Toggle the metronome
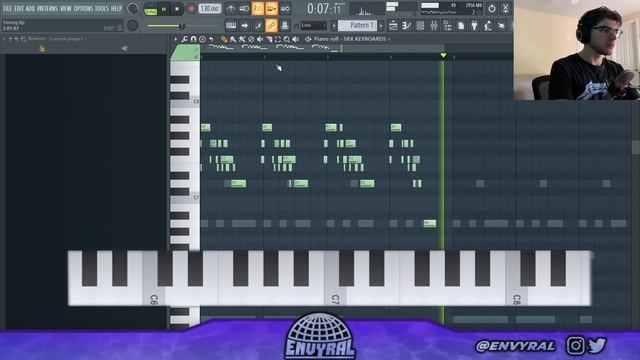This screenshot has width=640, height=360. [x=231, y=8]
